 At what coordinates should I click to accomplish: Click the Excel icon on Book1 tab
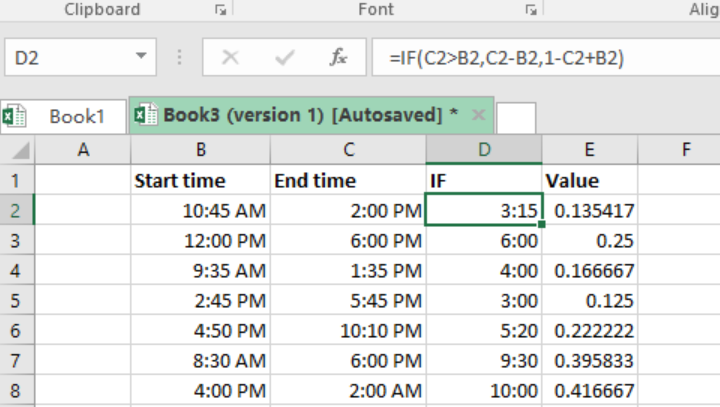point(14,116)
